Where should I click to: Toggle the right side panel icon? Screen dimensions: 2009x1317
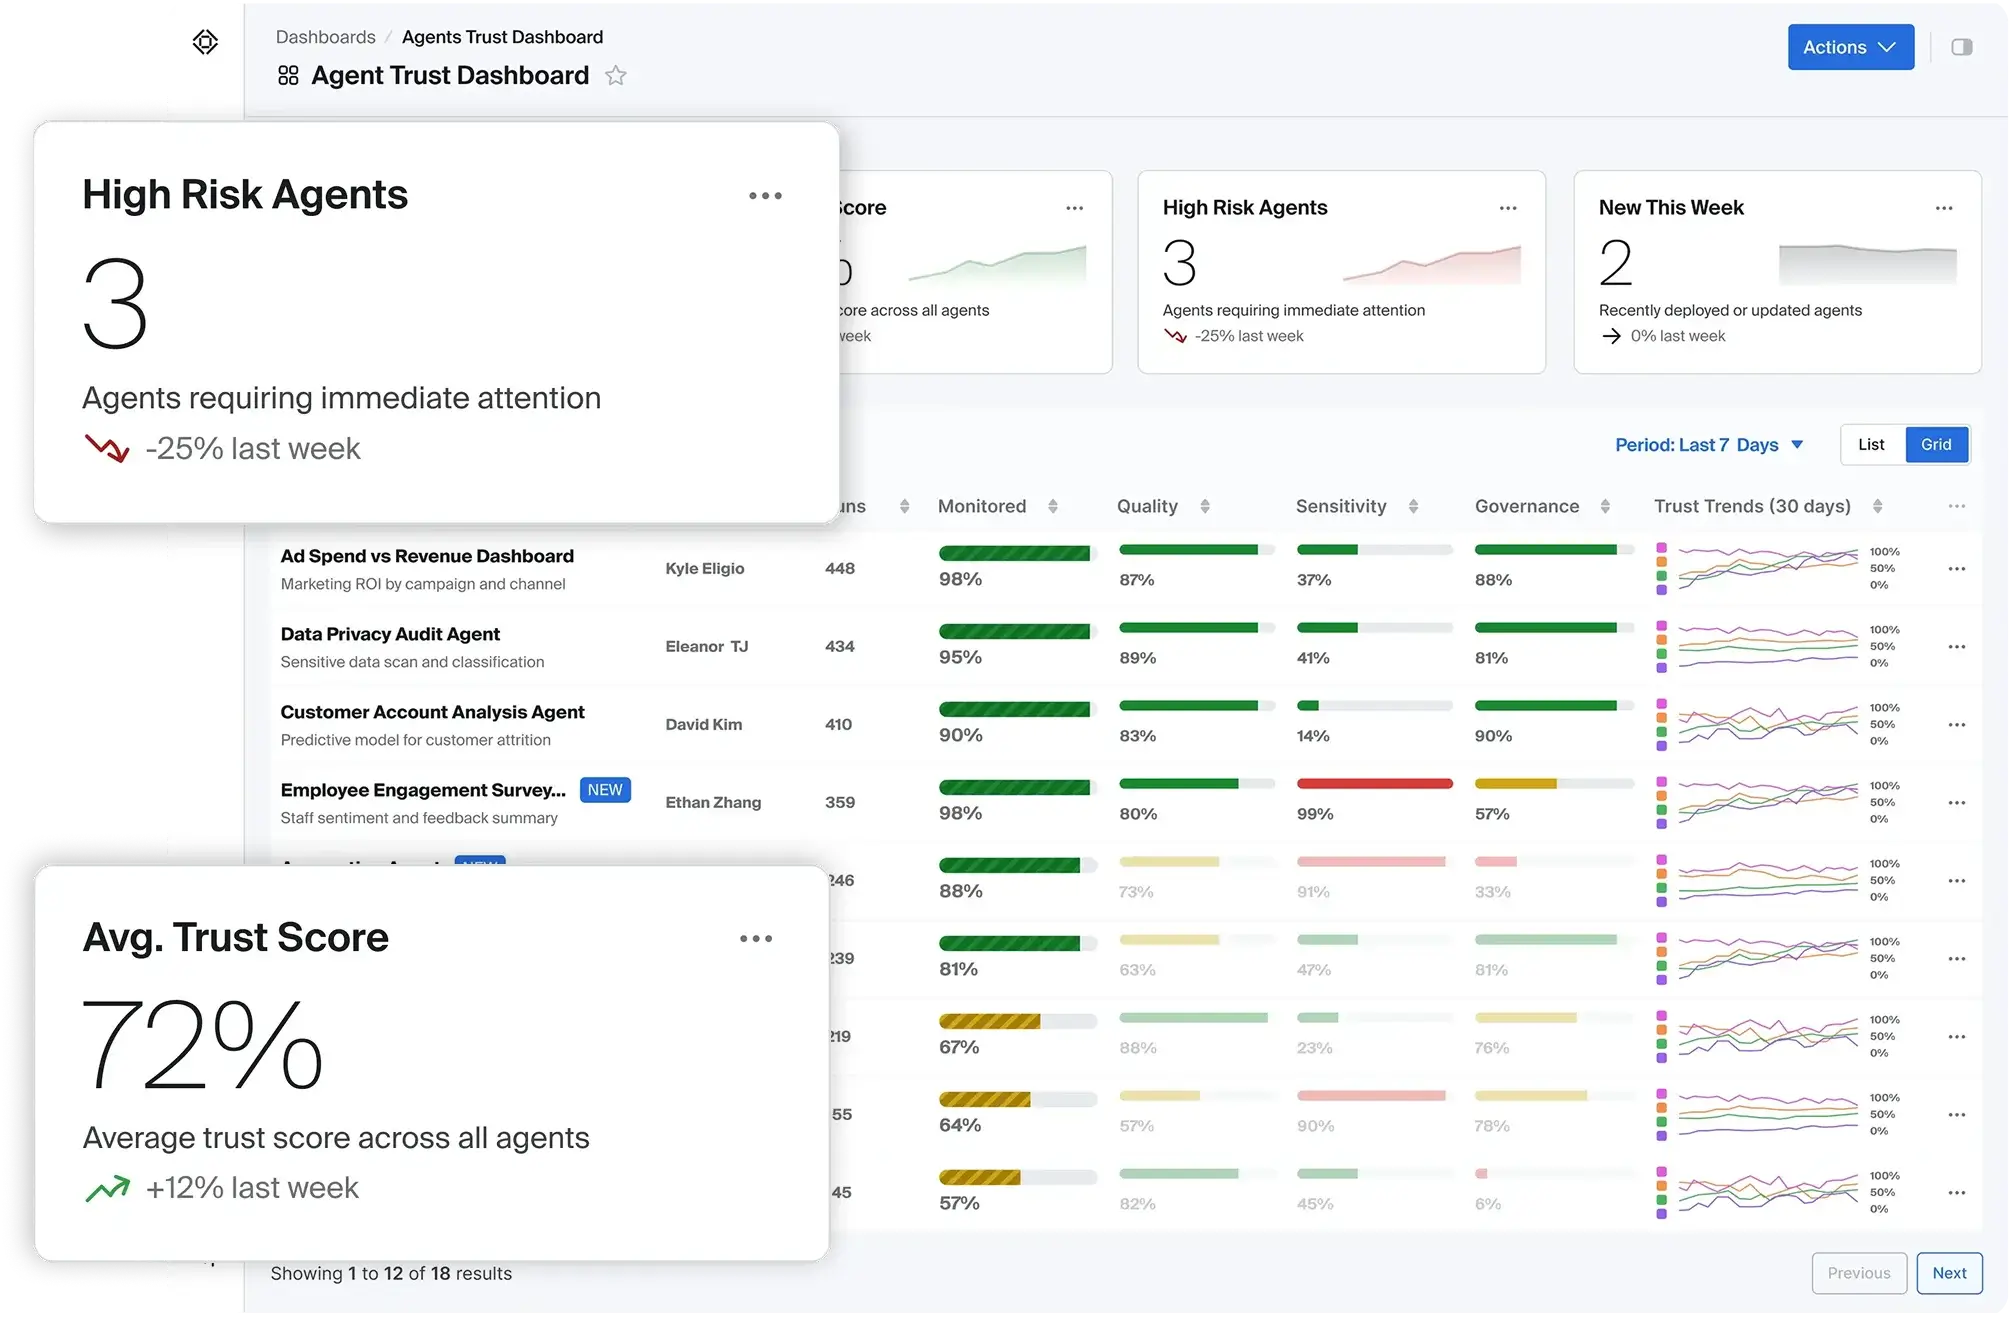point(1961,47)
